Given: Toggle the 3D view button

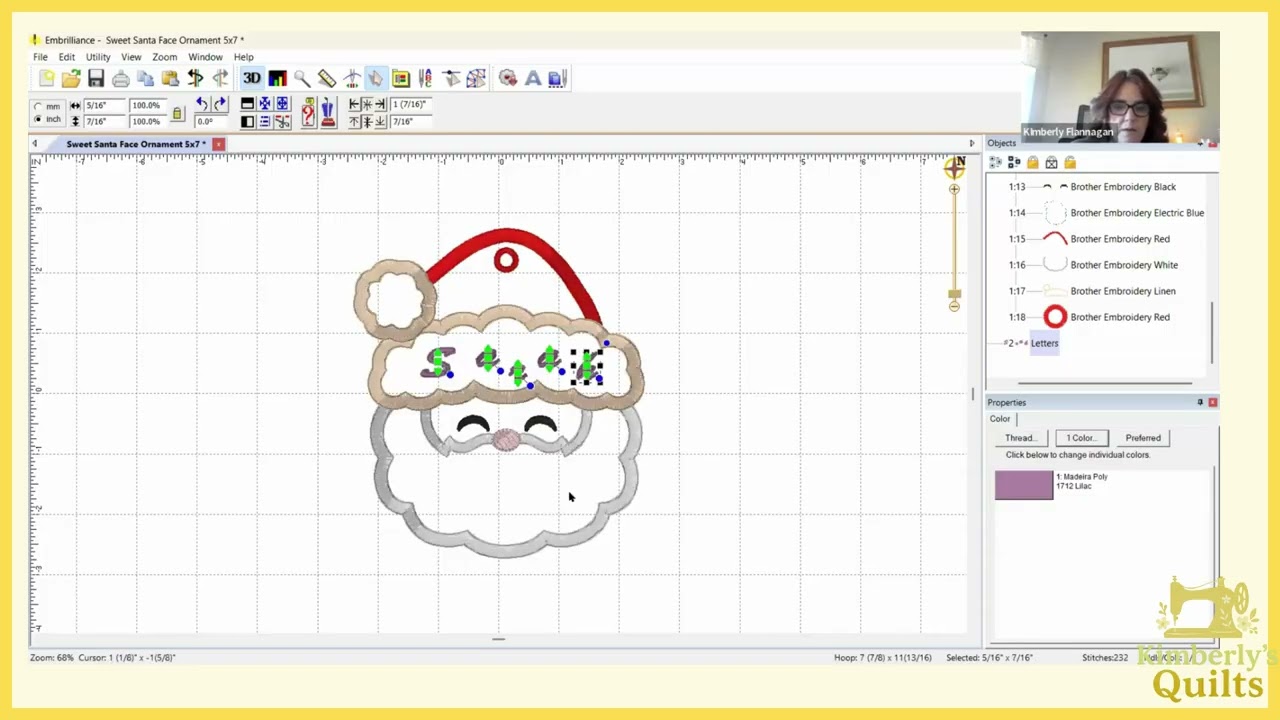Looking at the screenshot, I should click(x=252, y=78).
